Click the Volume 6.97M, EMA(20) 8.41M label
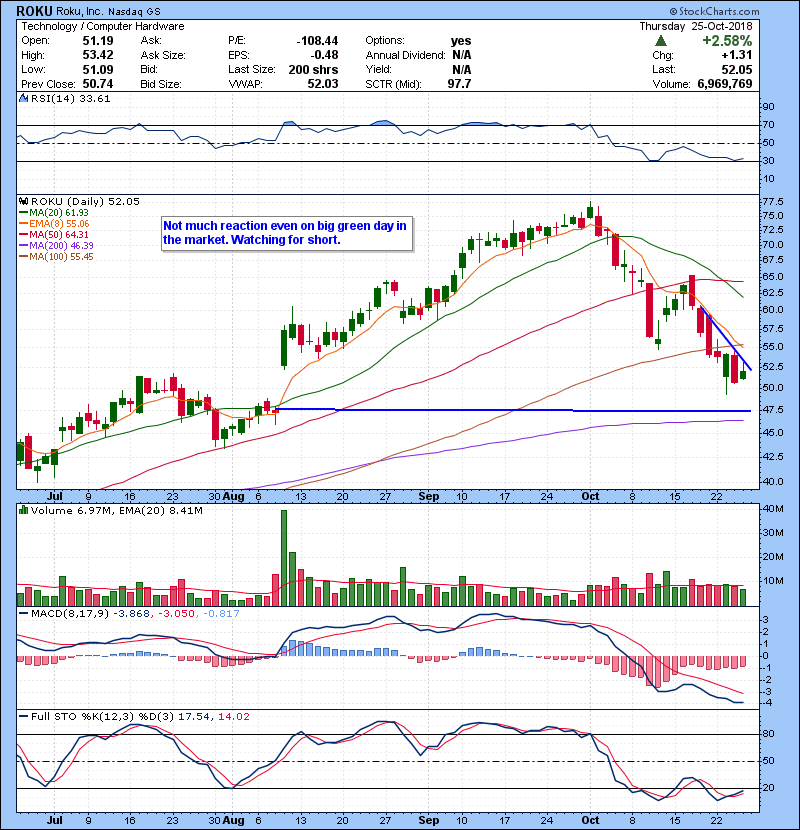The height and width of the screenshot is (830, 800). point(116,510)
